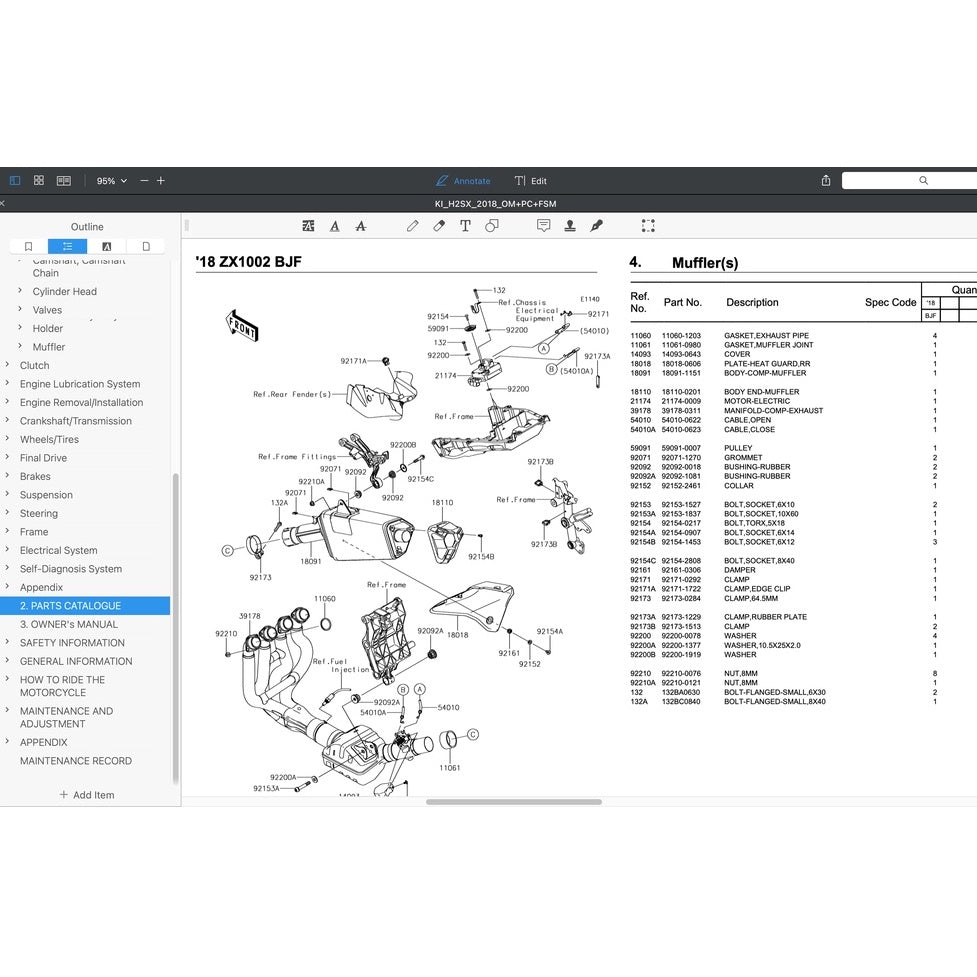Expand the Clutch outline section

tap(8, 366)
